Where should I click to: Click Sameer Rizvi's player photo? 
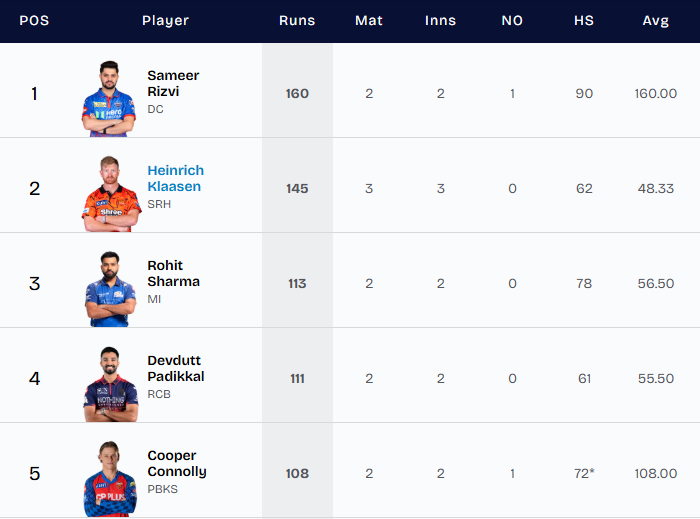pyautogui.click(x=109, y=98)
